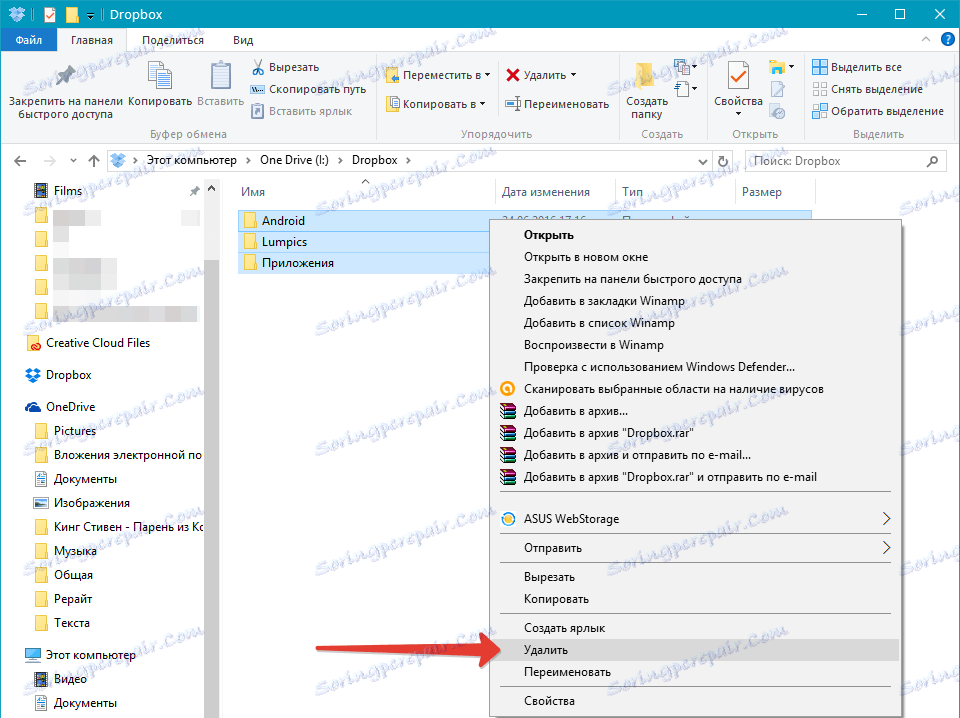
Task: Open easy access dropdown icon
Action: point(686,89)
